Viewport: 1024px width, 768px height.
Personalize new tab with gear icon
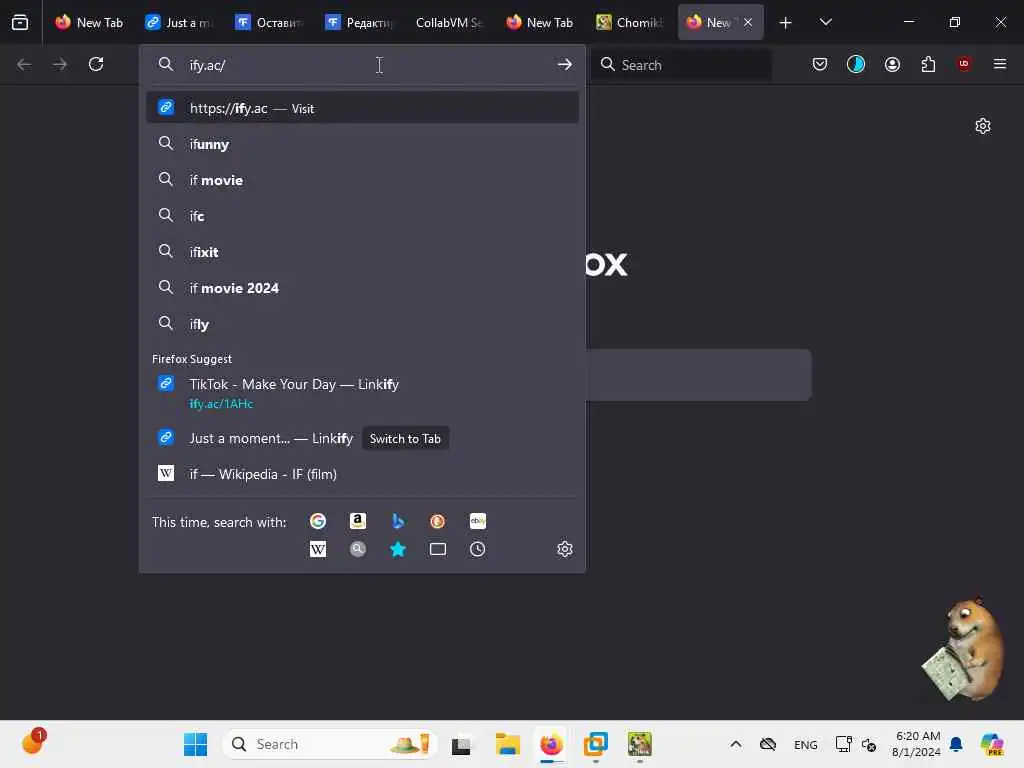982,126
